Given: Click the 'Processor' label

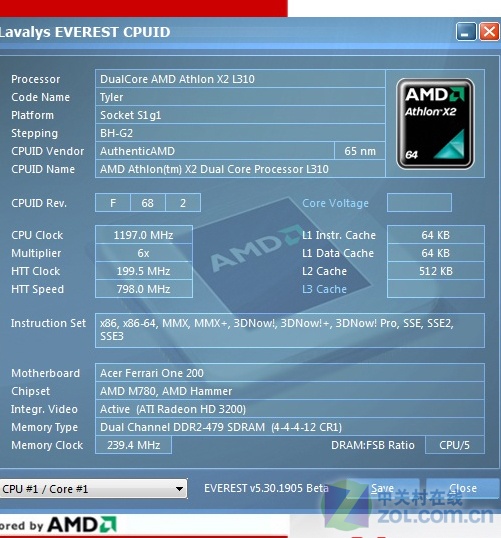Looking at the screenshot, I should click(36, 79).
